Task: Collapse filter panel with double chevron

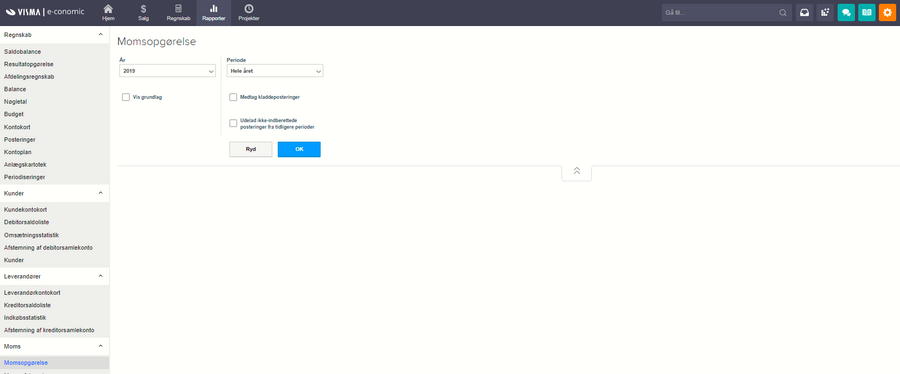Action: [x=576, y=172]
